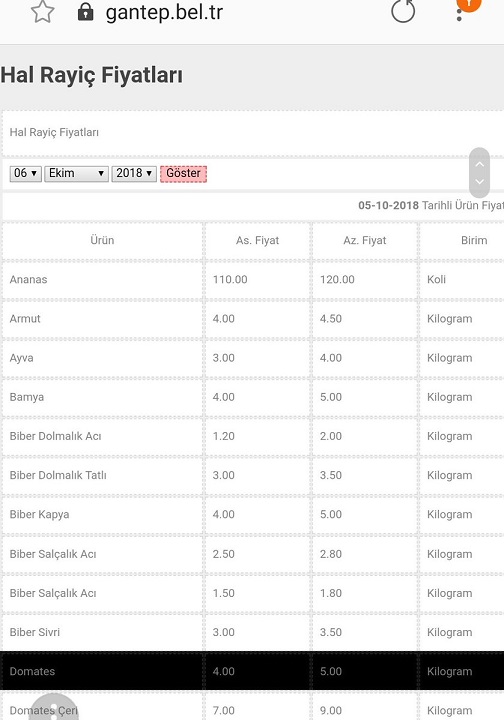Tap the floating gray circle button

pos(54,707)
